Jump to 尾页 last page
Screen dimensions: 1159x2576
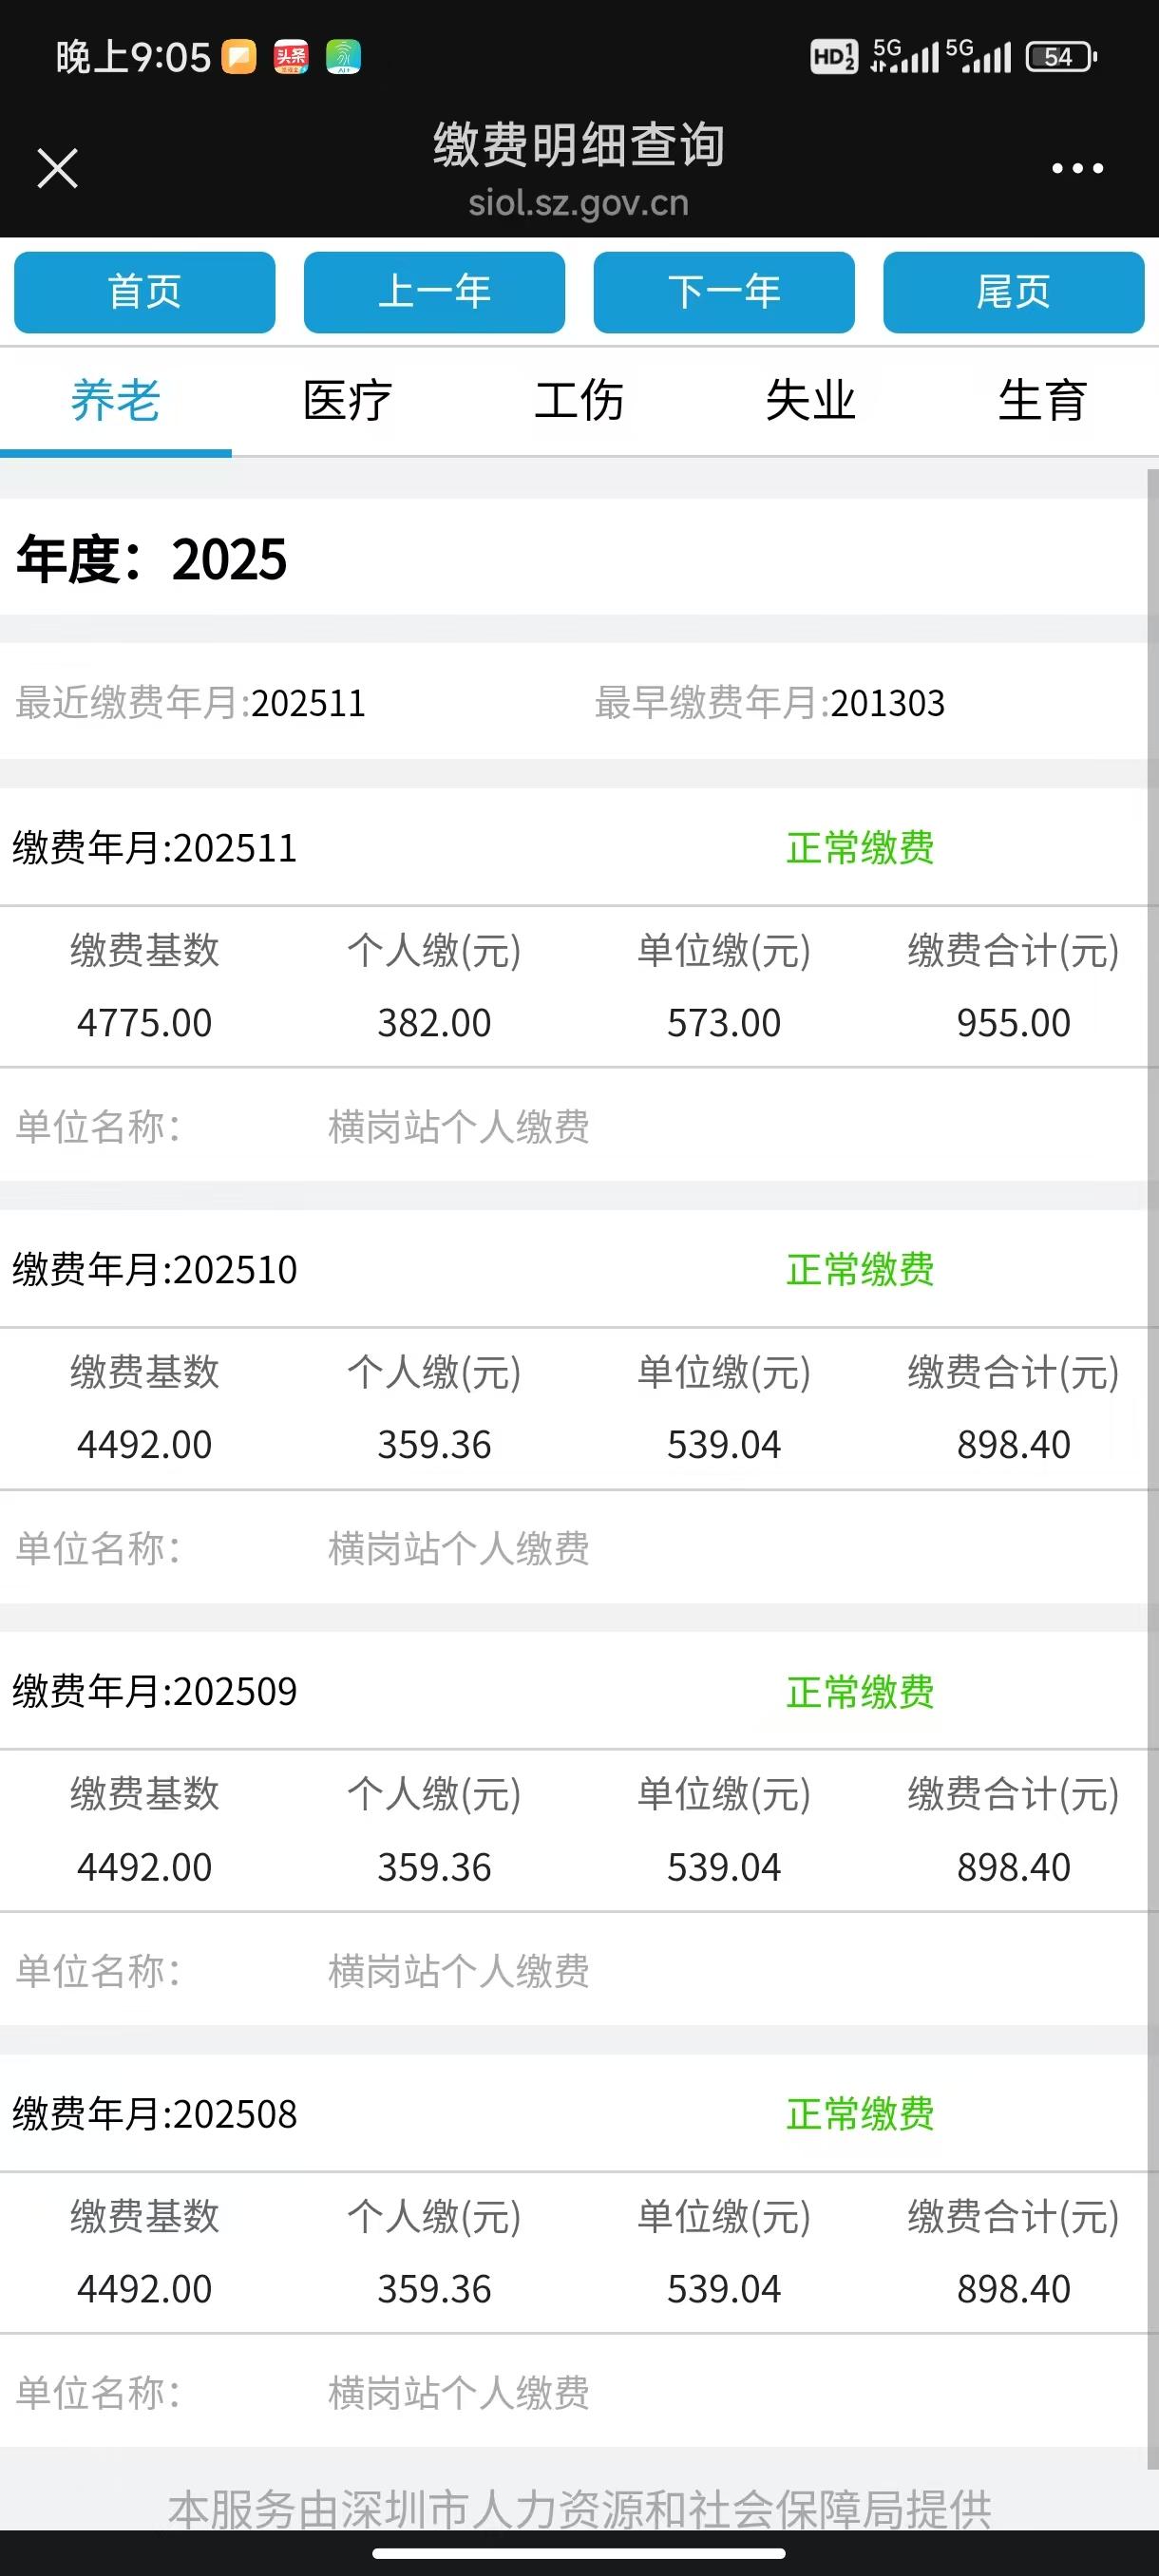click(1014, 292)
